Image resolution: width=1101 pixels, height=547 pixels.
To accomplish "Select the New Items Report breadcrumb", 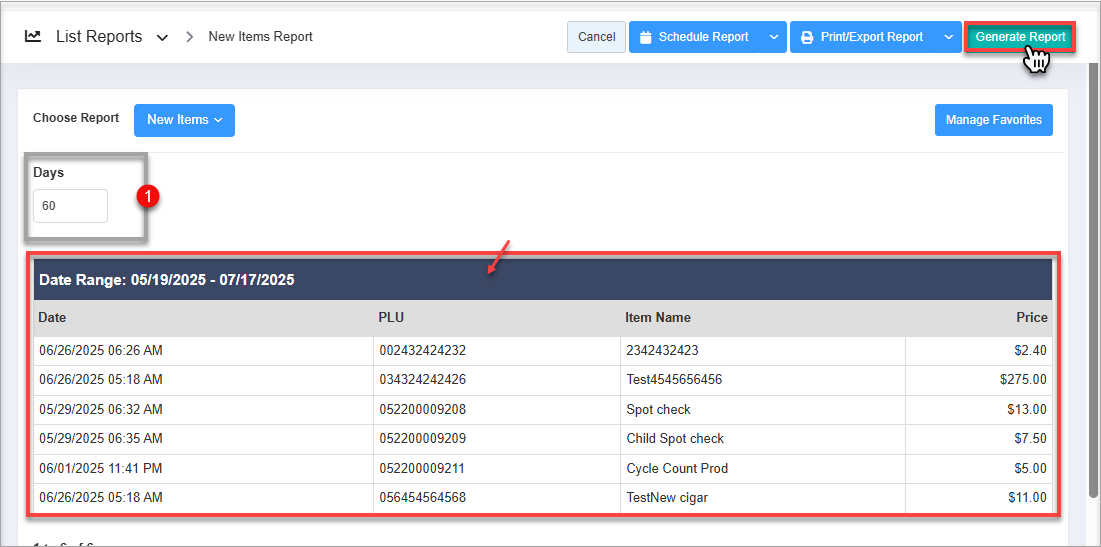I will [x=260, y=37].
